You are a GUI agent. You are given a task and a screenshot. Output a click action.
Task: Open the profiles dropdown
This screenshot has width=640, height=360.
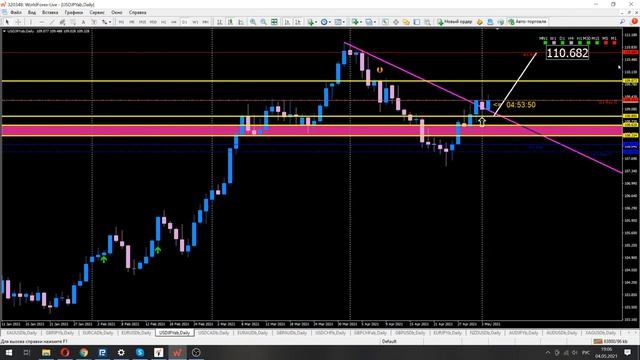click(x=371, y=22)
